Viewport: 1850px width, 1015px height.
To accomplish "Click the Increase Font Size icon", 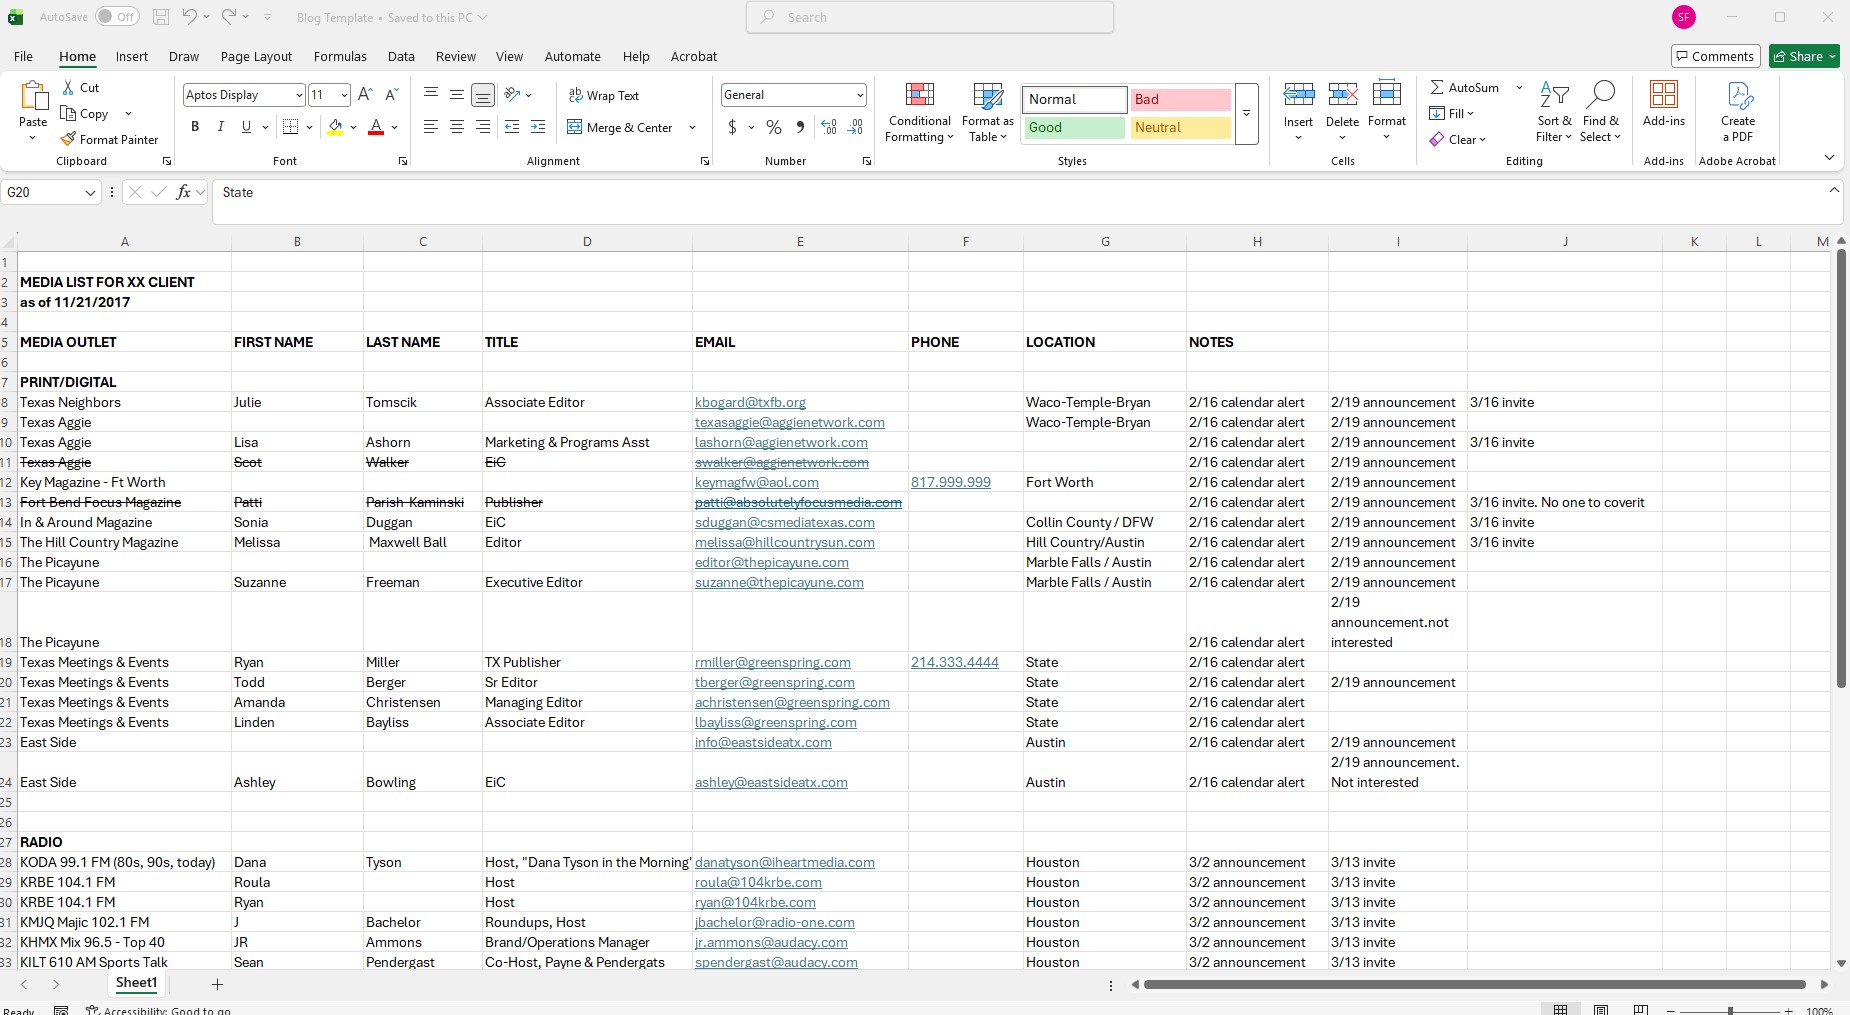I will click(365, 95).
